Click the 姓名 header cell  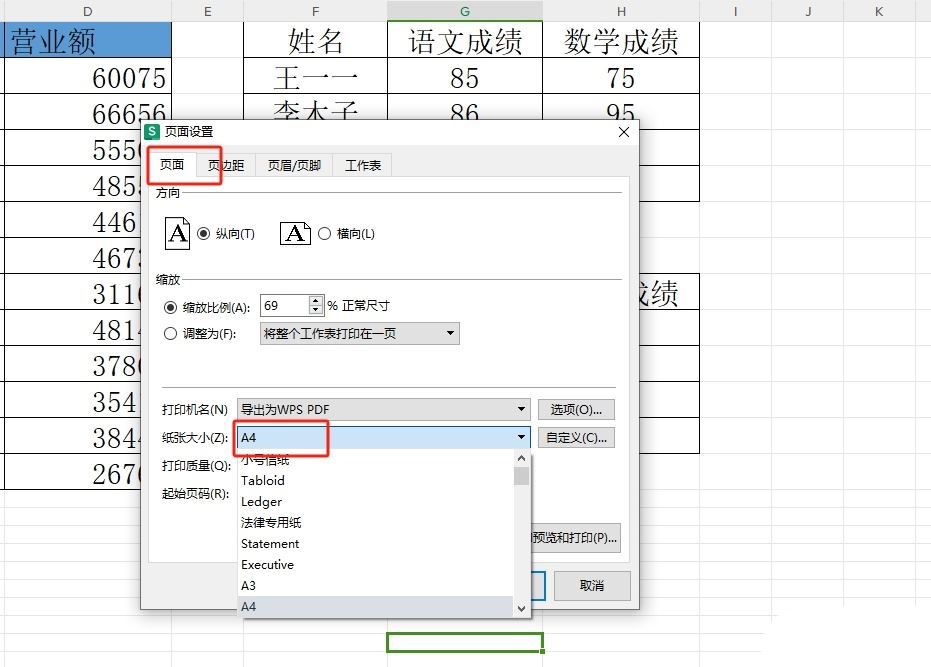[315, 40]
